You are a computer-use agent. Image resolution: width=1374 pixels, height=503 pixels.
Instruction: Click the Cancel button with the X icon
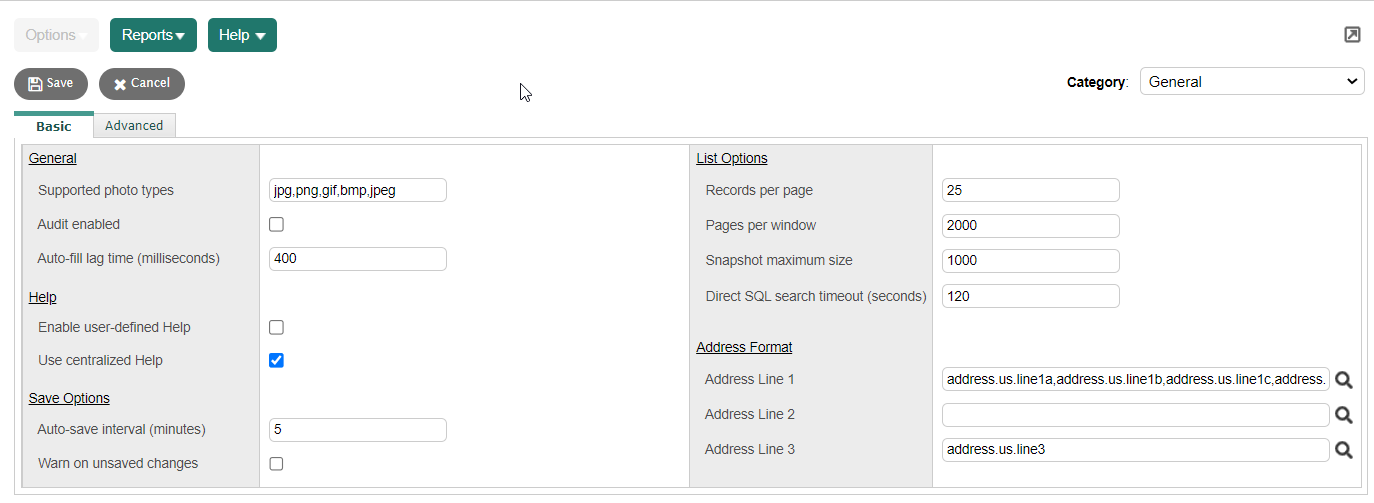142,84
